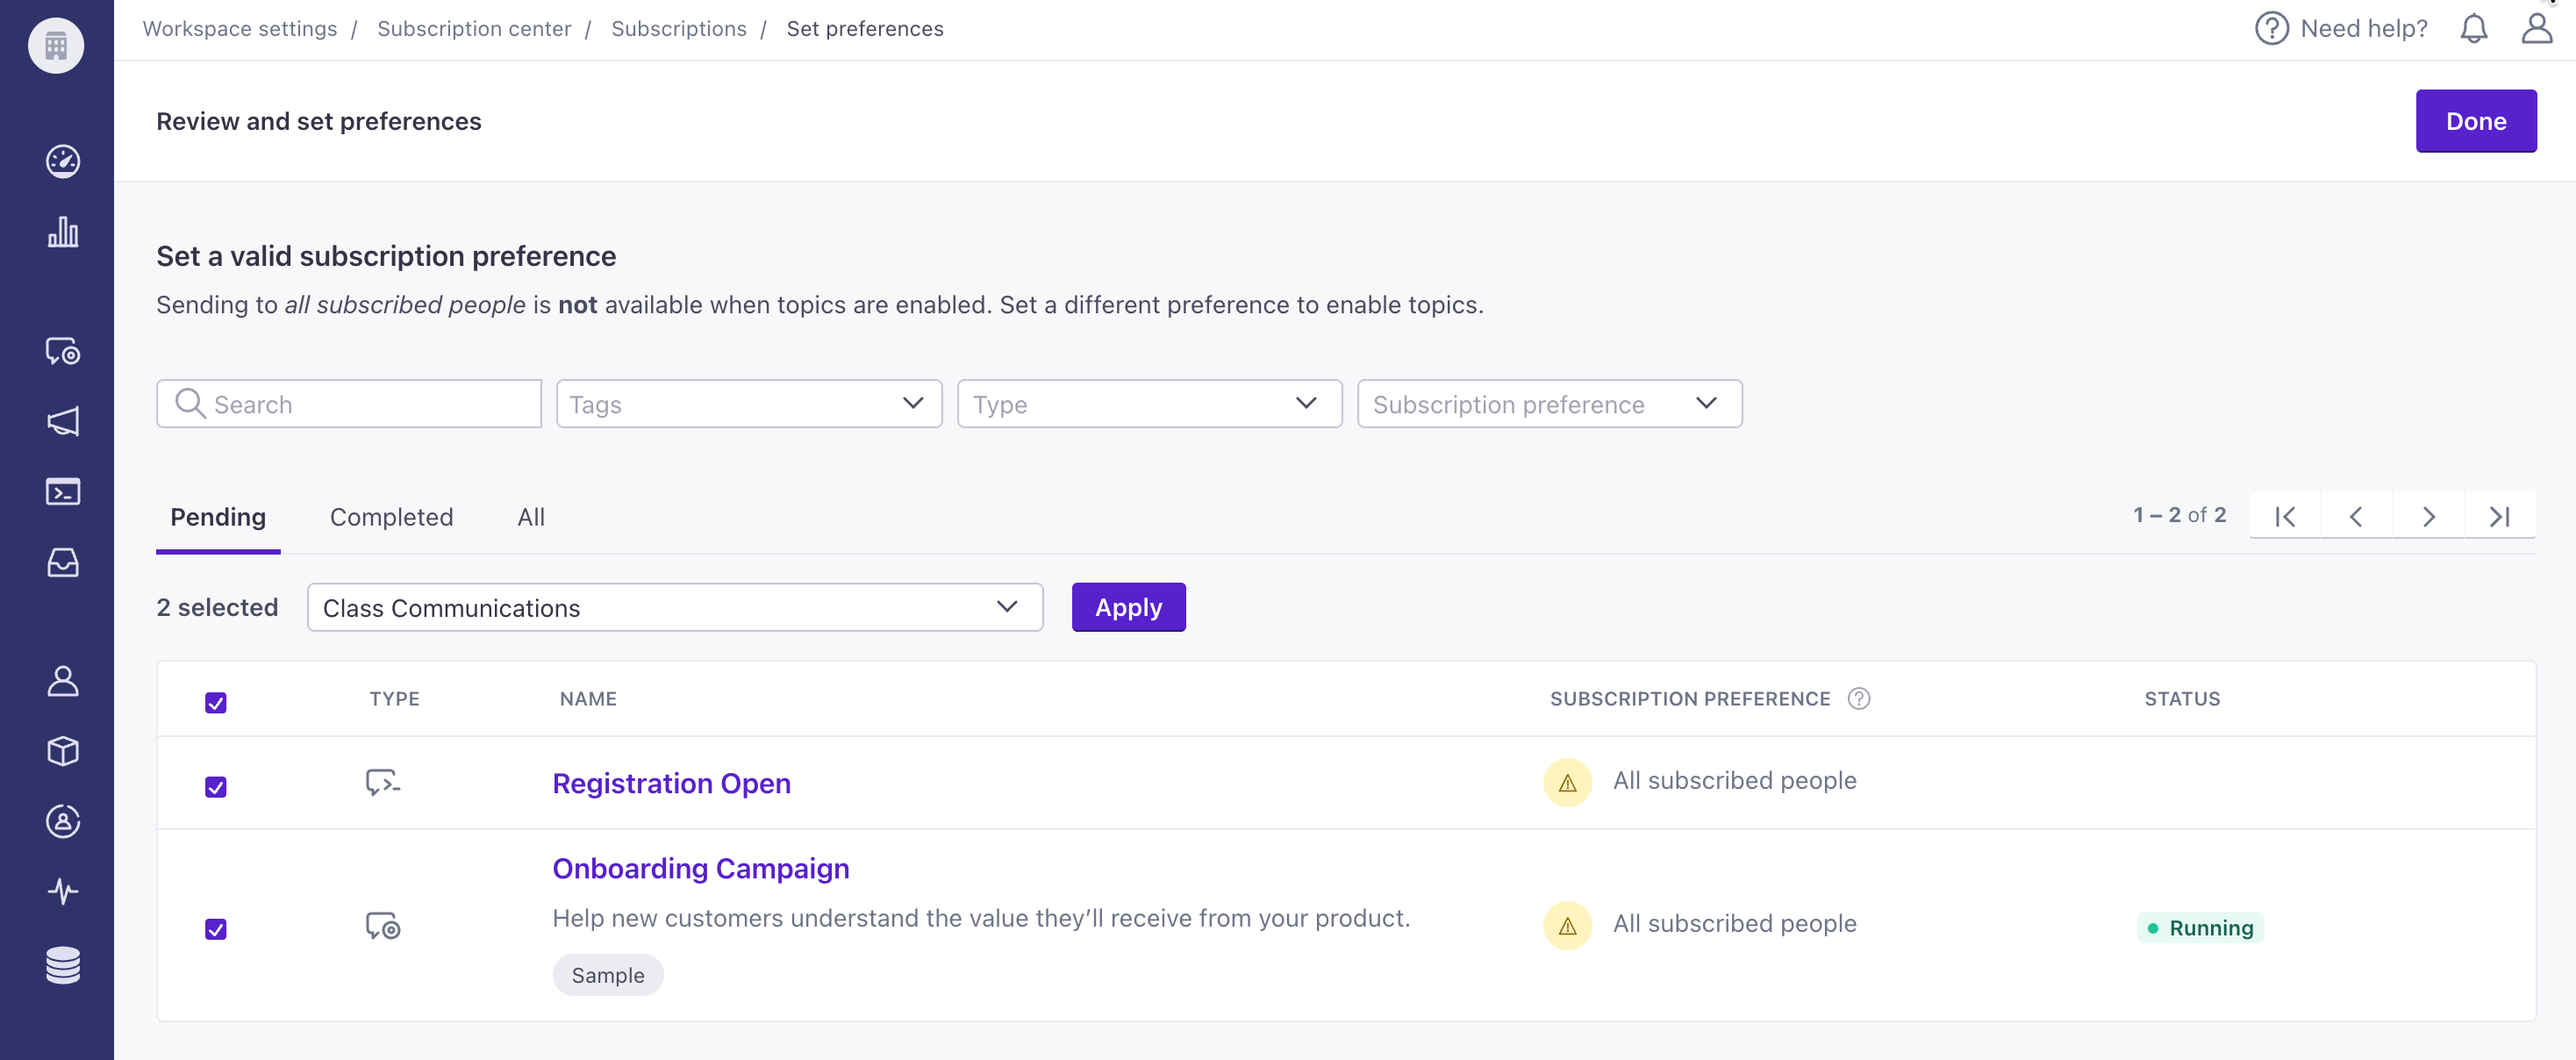The height and width of the screenshot is (1060, 2576).
Task: Click the search magnifier icon
Action: pyautogui.click(x=189, y=404)
